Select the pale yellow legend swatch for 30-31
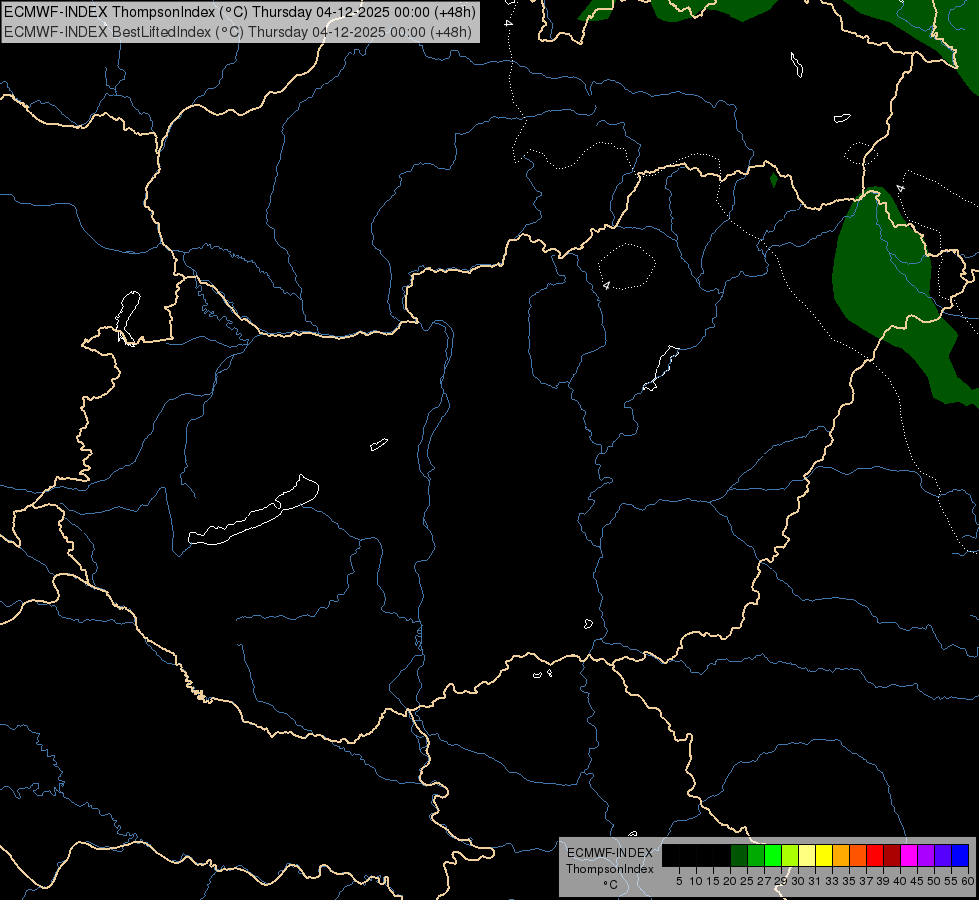The width and height of the screenshot is (979, 900). tap(807, 855)
